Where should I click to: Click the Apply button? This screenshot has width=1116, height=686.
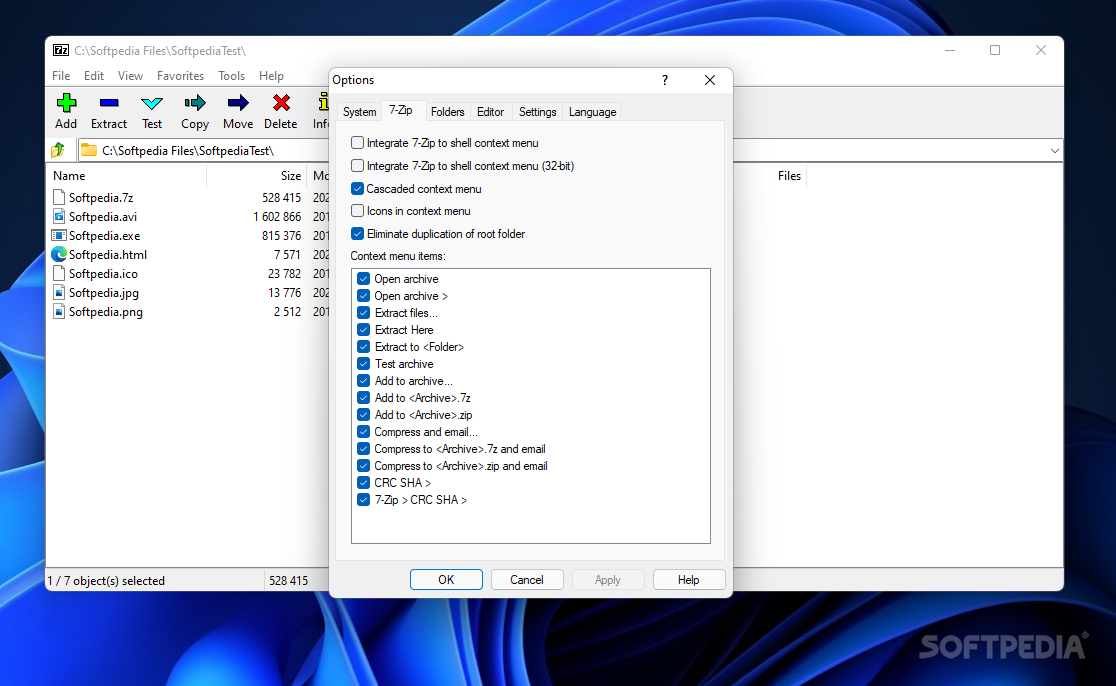[608, 579]
